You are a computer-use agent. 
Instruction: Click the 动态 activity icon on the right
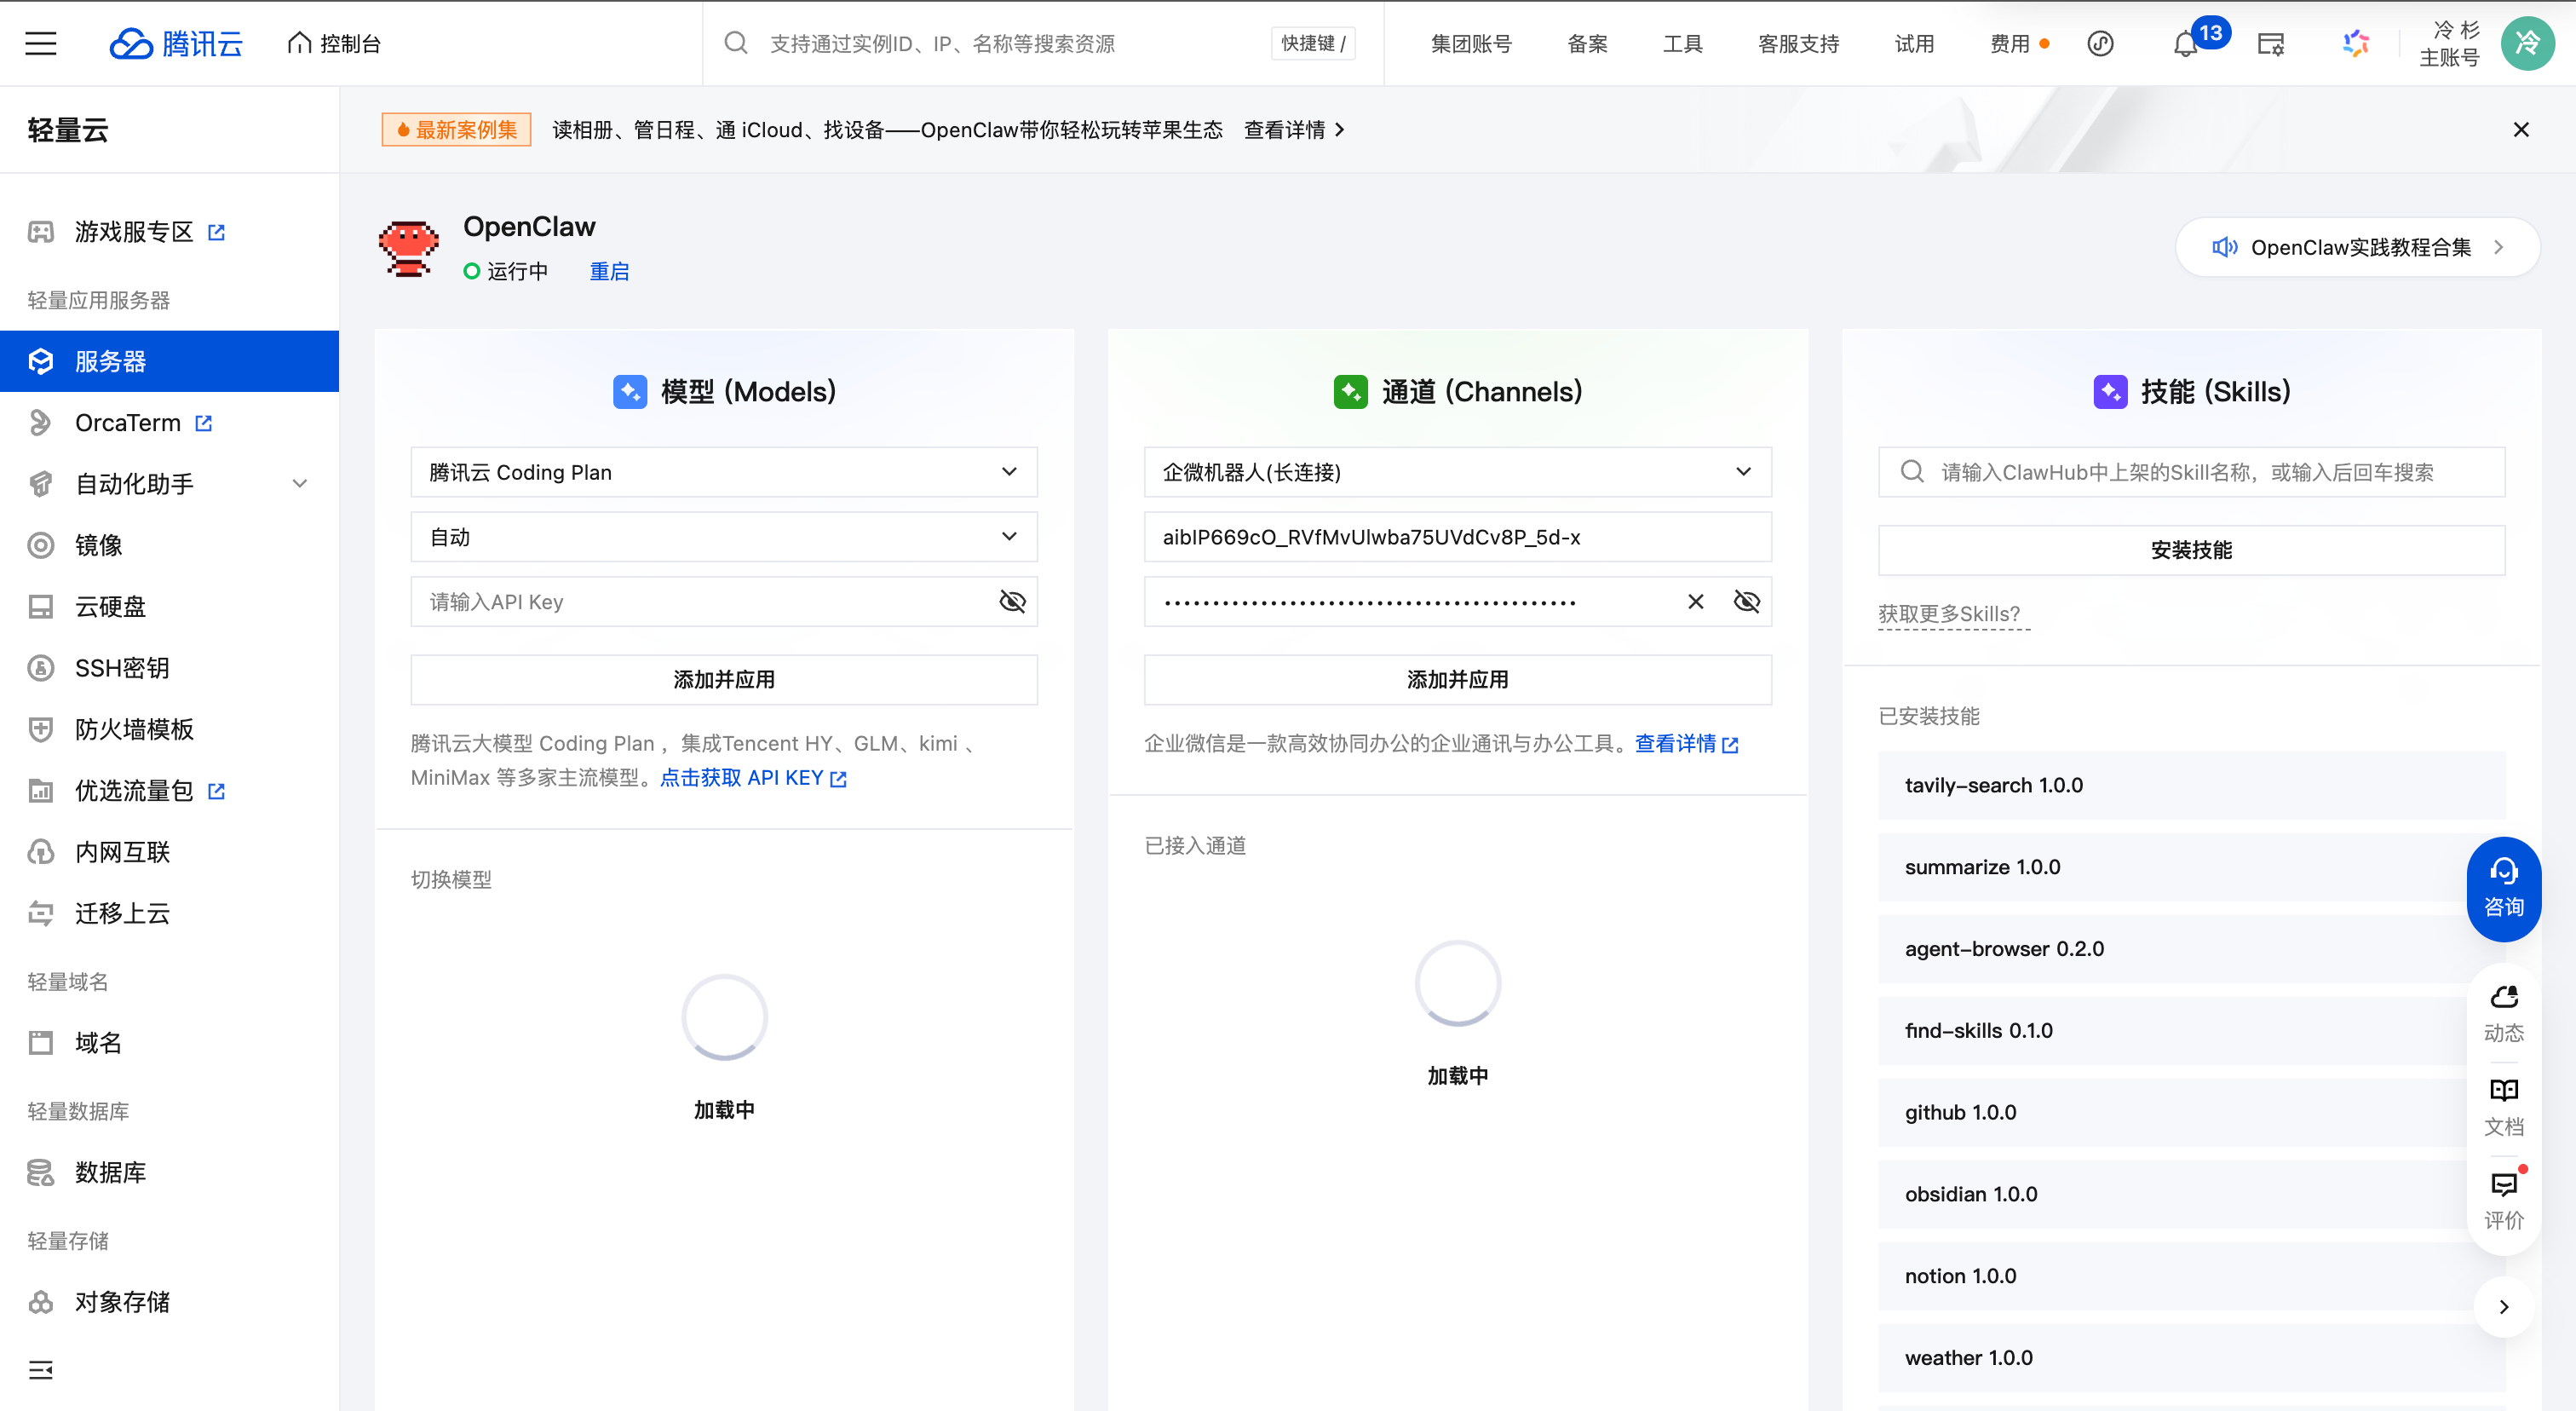pos(2504,1010)
